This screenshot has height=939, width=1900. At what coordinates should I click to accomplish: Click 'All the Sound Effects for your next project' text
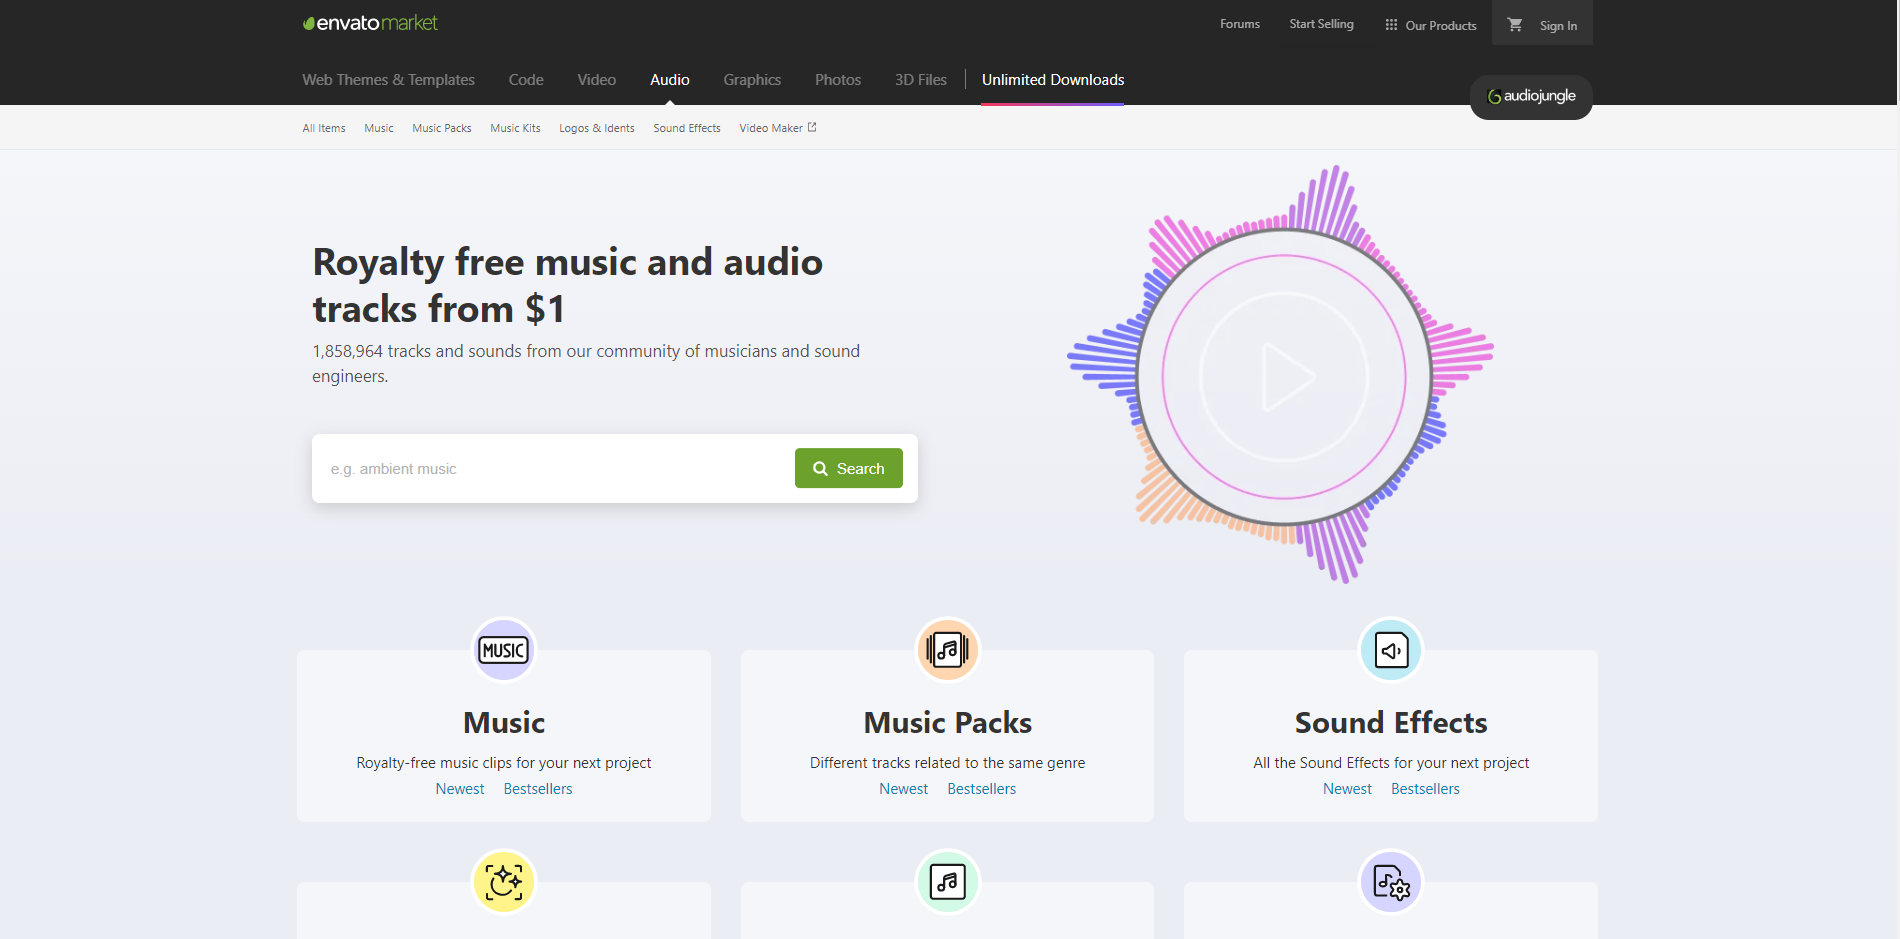click(1391, 763)
